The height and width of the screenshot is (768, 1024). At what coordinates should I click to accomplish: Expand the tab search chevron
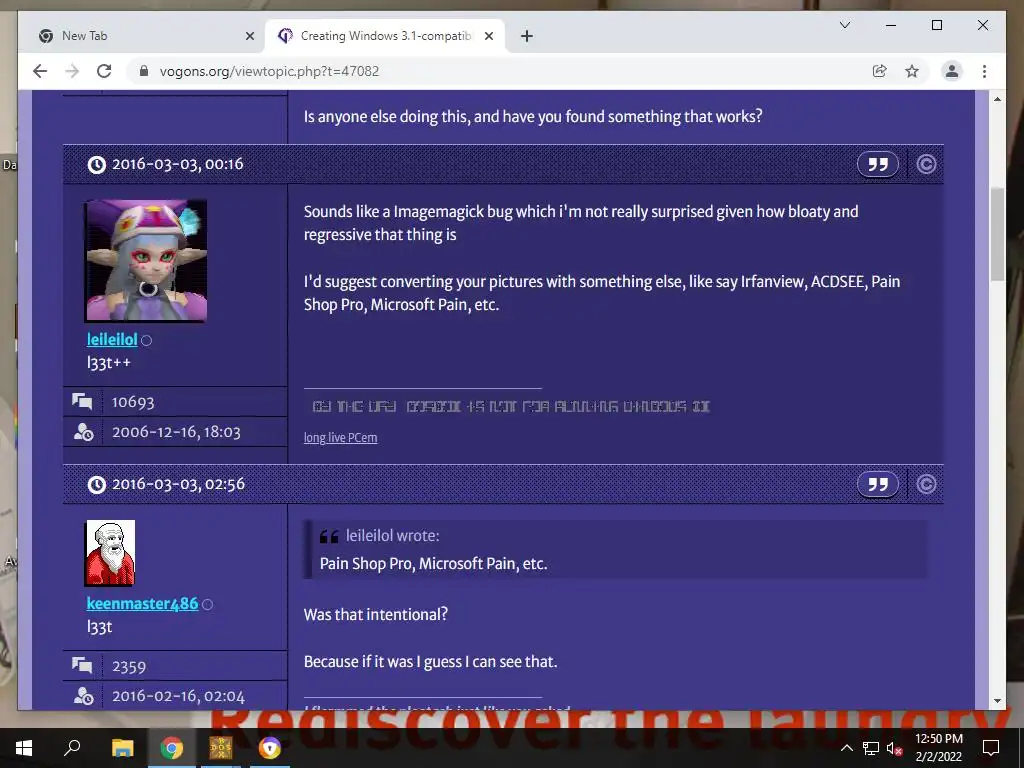coord(844,25)
